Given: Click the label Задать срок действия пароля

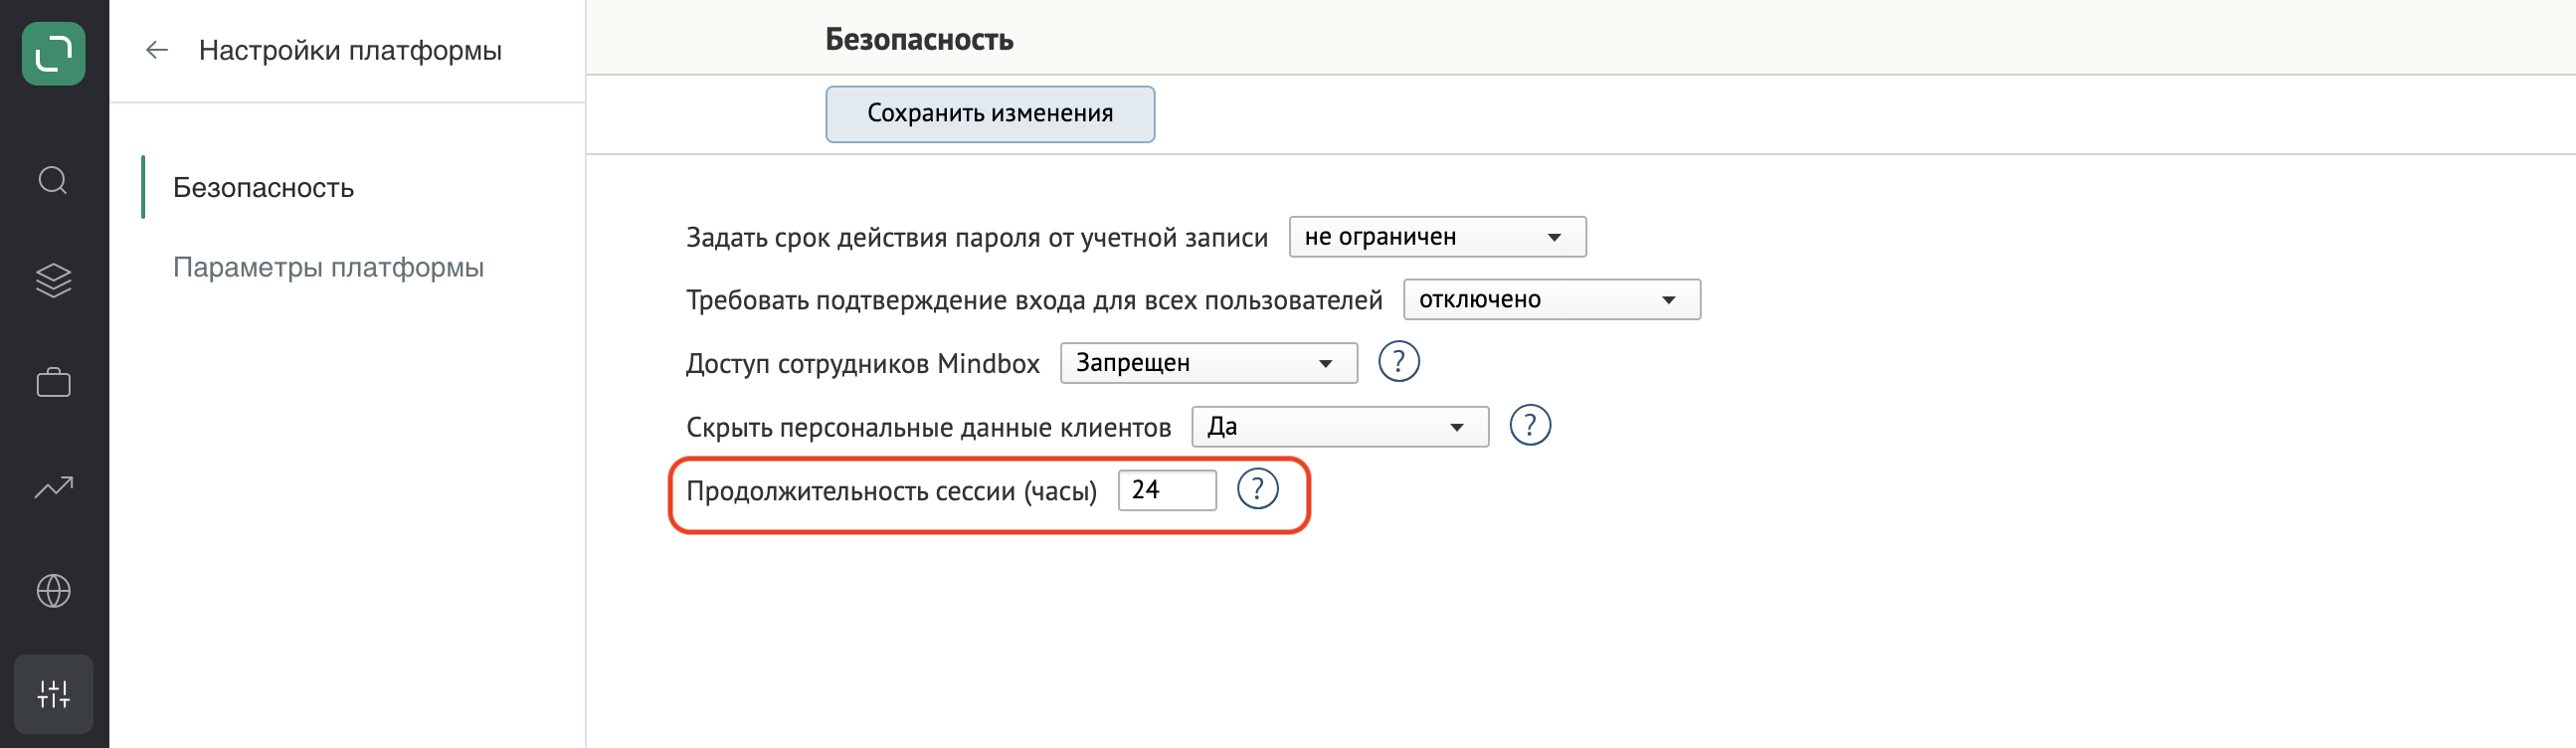Looking at the screenshot, I should 976,238.
